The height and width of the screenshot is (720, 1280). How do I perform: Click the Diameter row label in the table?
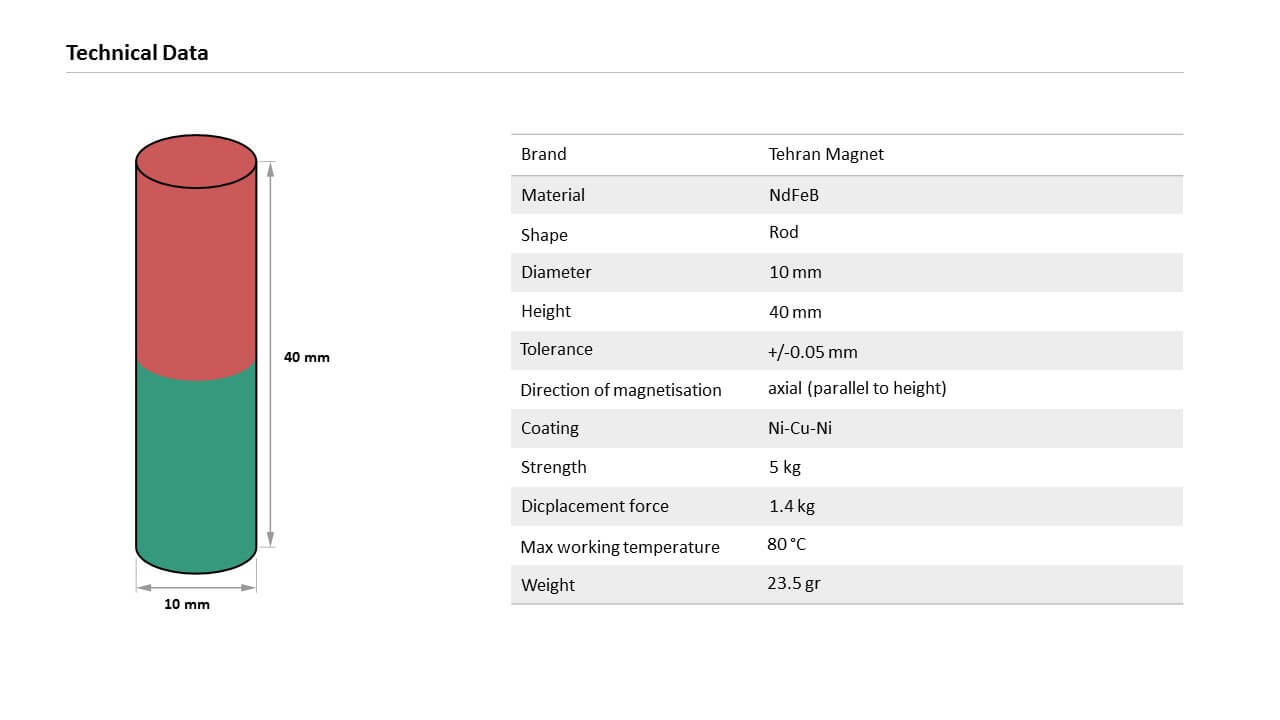point(556,272)
